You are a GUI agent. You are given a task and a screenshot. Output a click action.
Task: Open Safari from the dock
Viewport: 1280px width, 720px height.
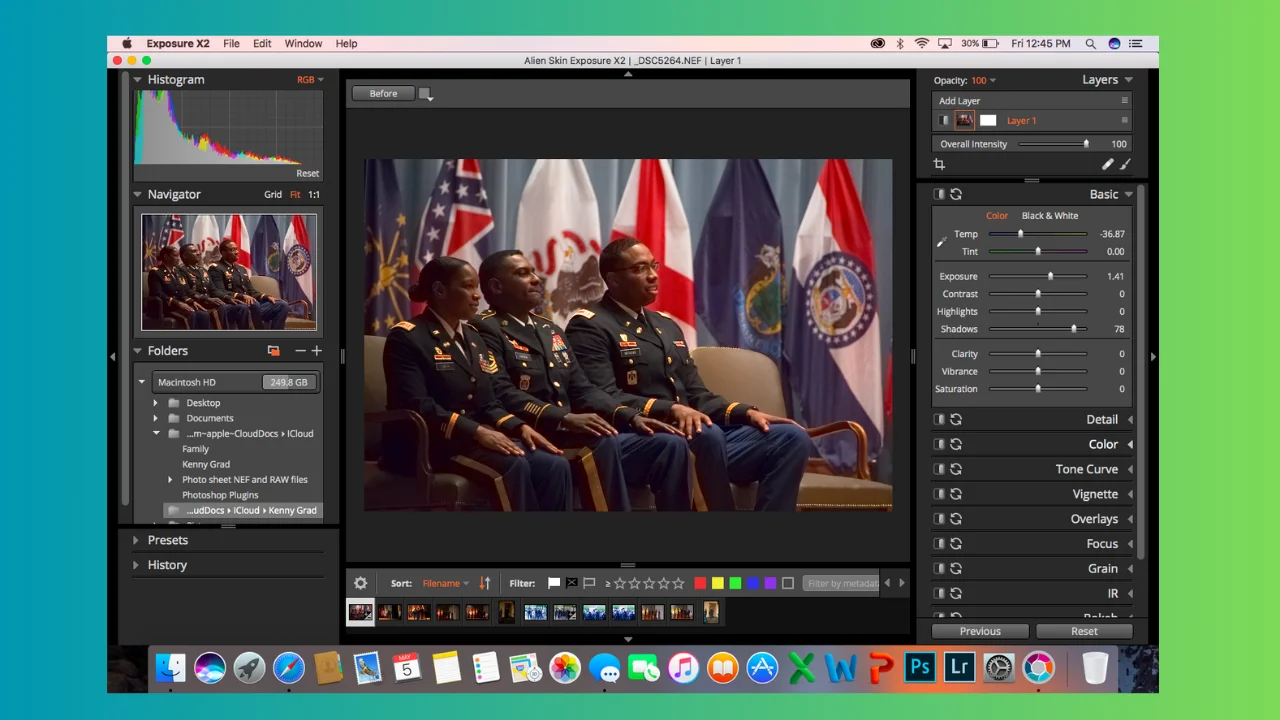(x=289, y=667)
